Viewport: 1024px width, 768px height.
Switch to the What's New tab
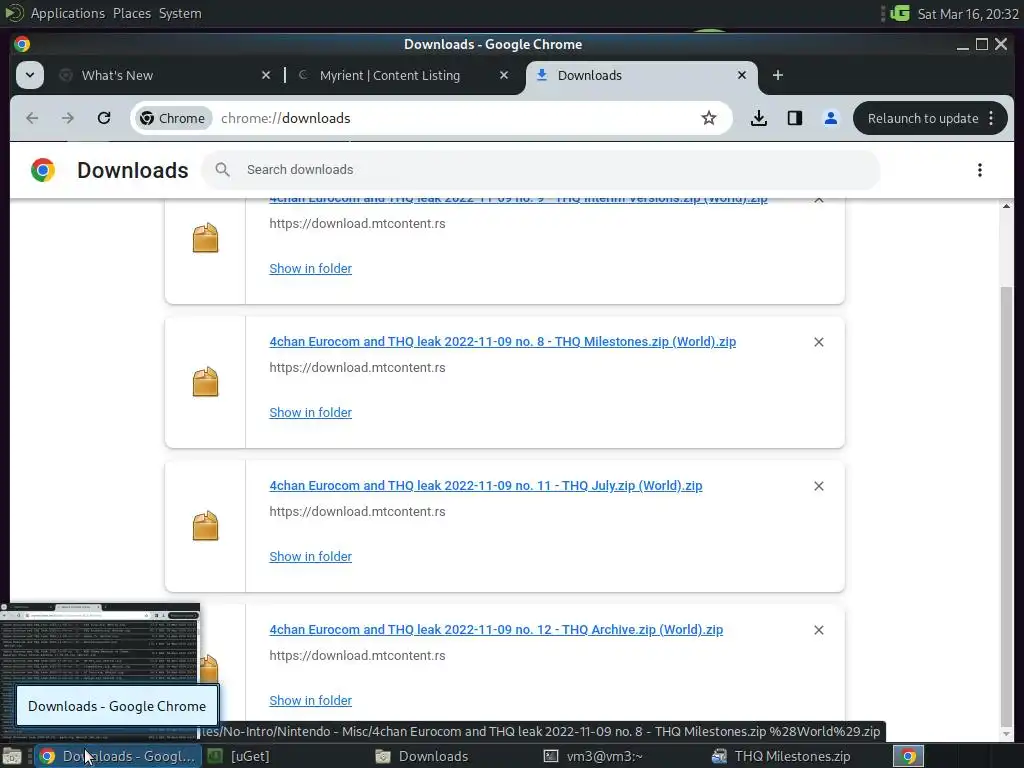[163, 75]
